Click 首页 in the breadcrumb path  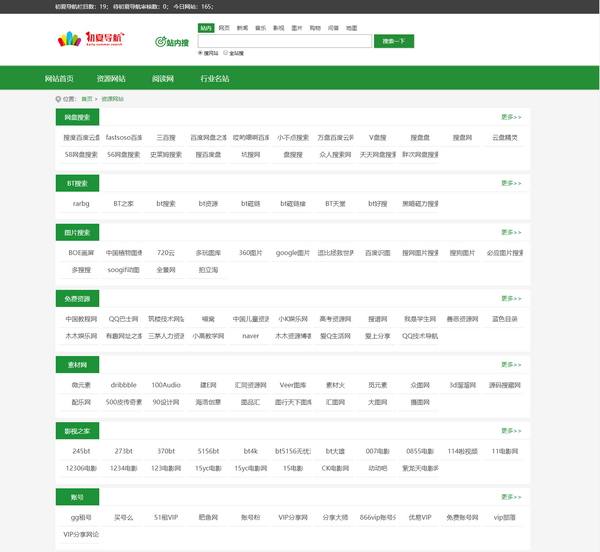click(87, 99)
